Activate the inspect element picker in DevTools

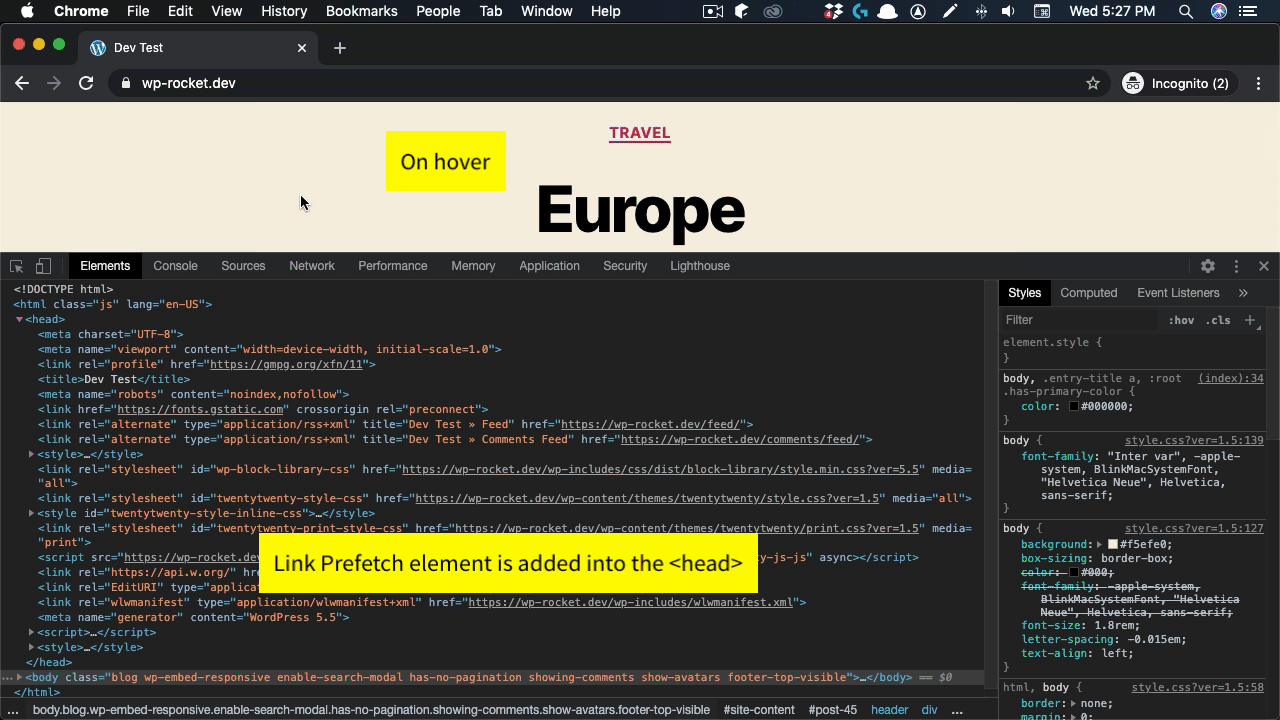coord(17,266)
